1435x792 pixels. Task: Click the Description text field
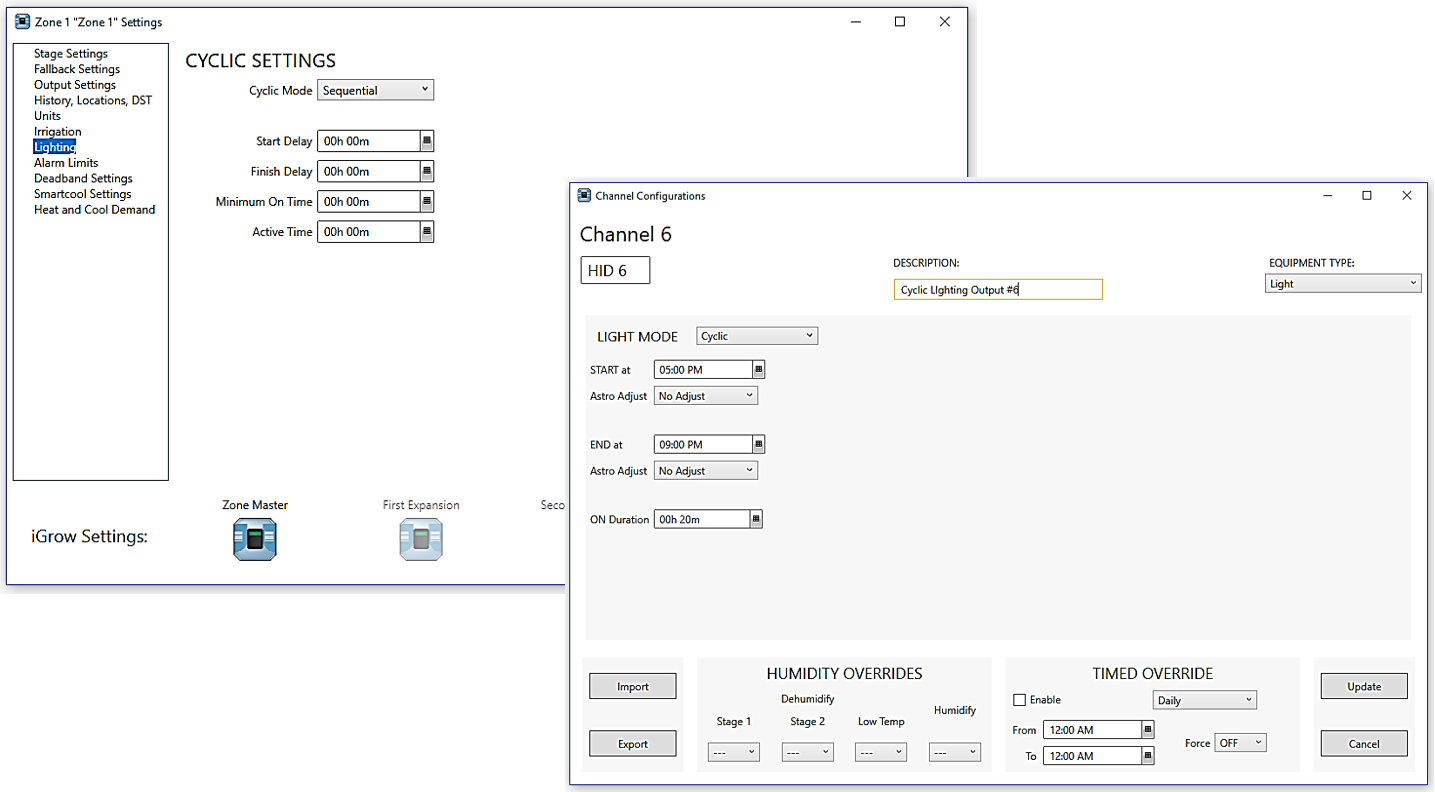[x=998, y=289]
